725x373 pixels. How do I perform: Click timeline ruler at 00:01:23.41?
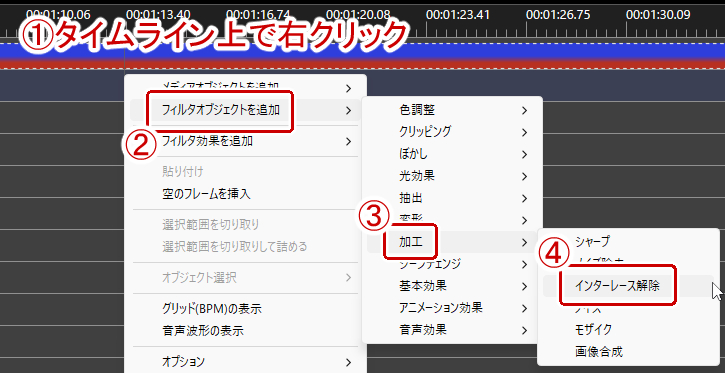[458, 14]
